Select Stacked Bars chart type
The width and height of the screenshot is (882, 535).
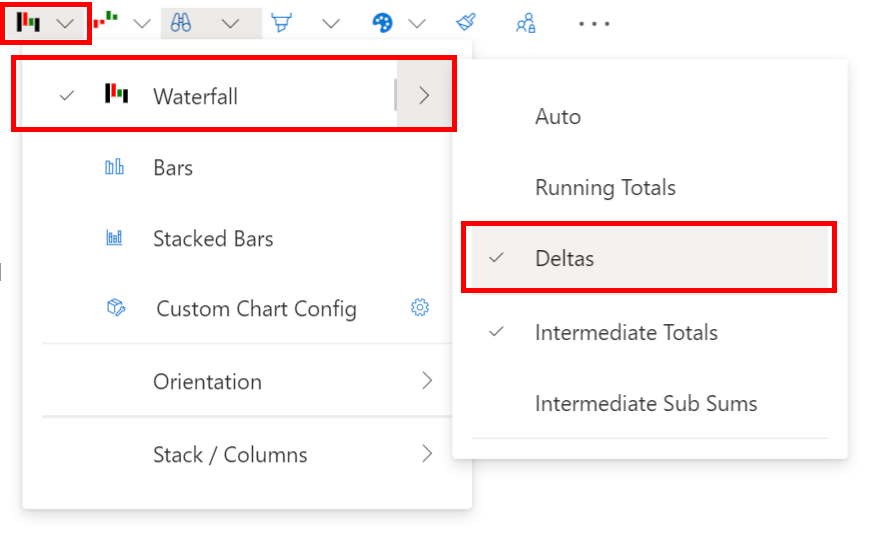pos(212,239)
